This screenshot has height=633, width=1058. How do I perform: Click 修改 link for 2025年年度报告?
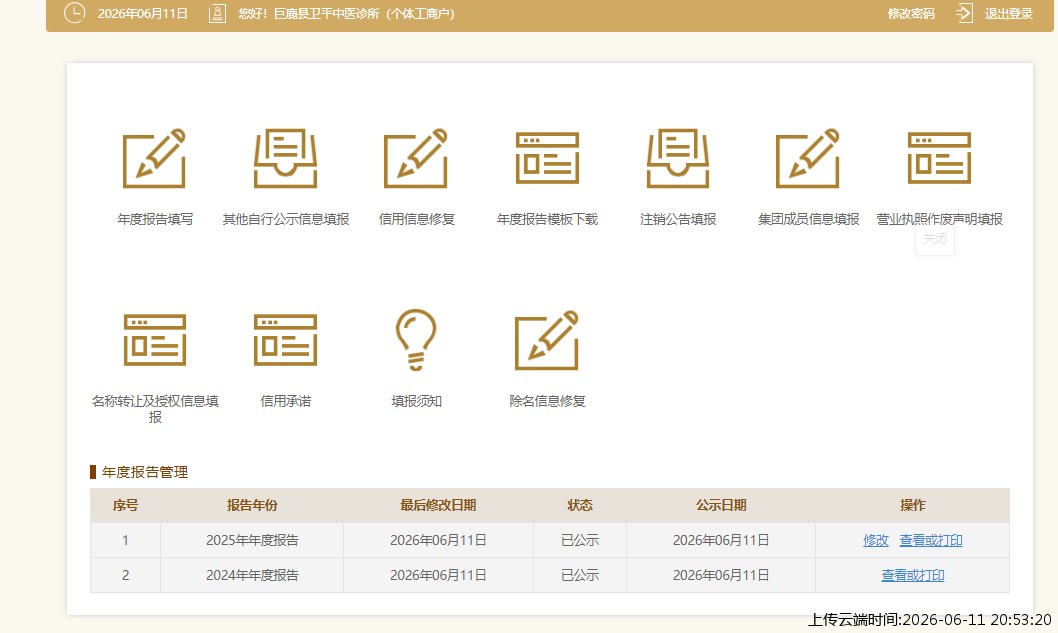[876, 540]
